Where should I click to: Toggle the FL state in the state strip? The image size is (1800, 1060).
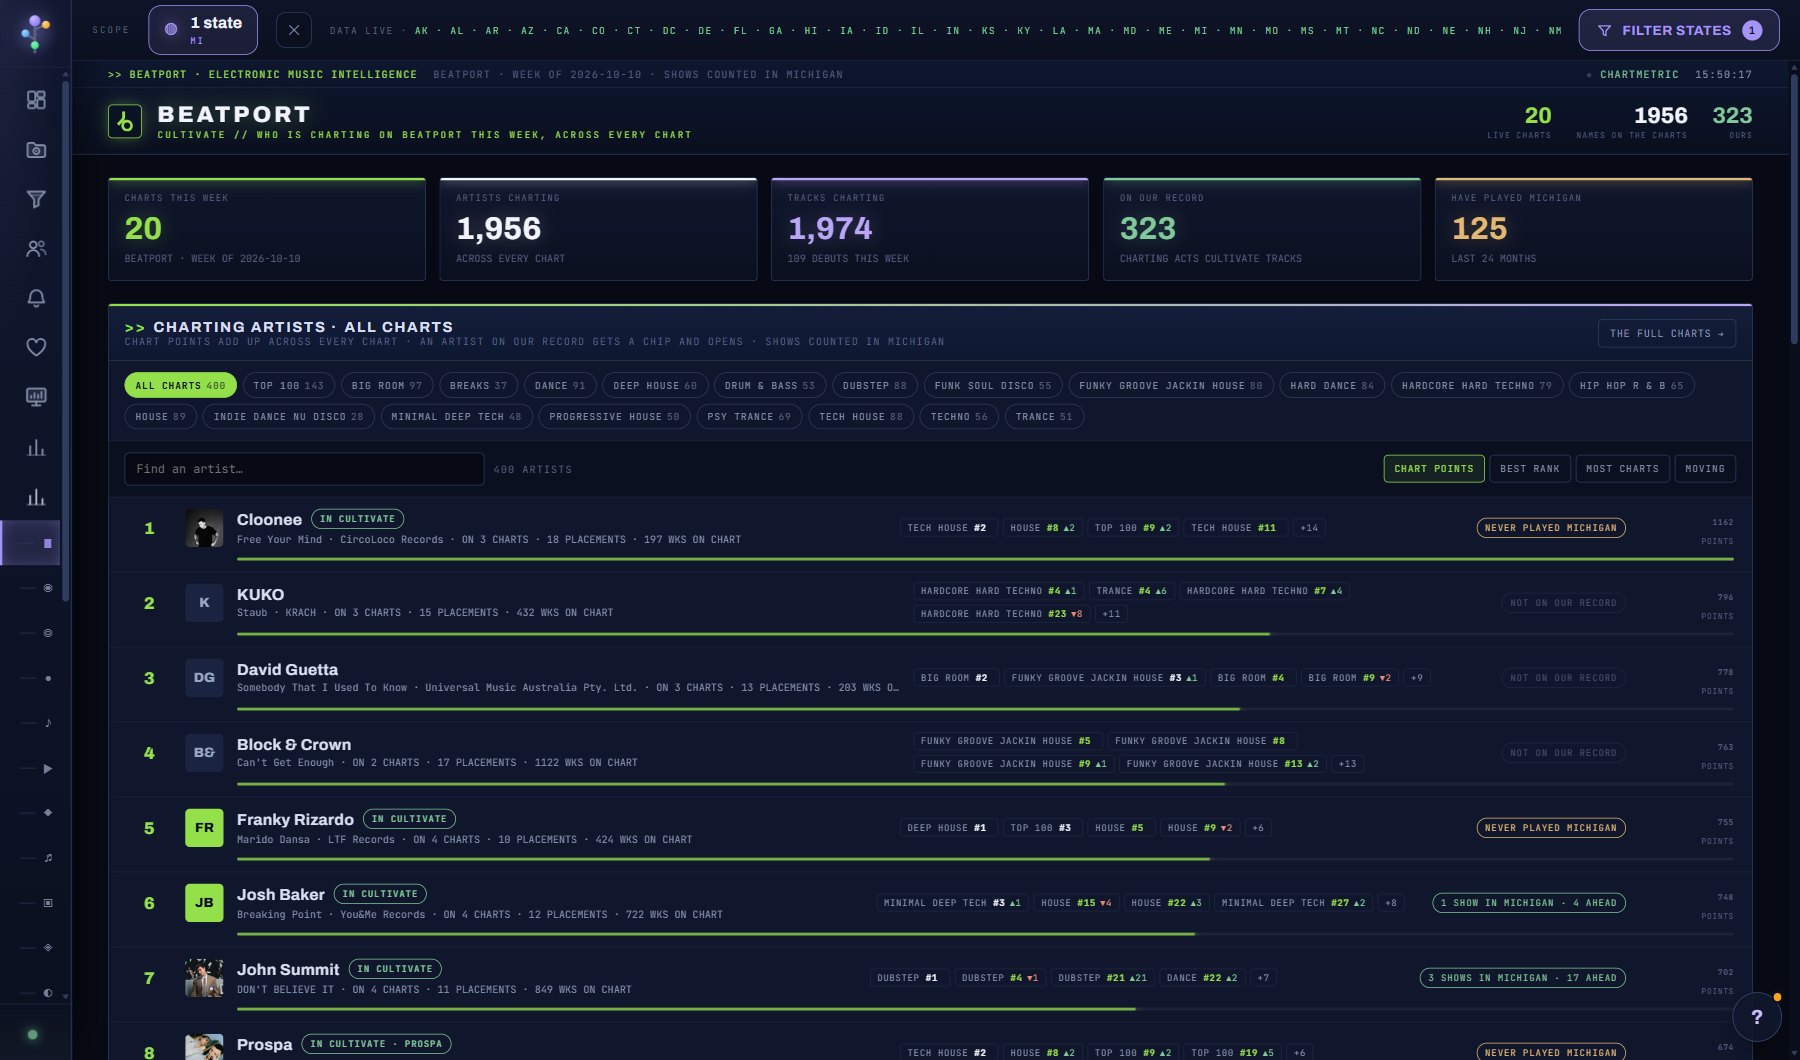(740, 31)
